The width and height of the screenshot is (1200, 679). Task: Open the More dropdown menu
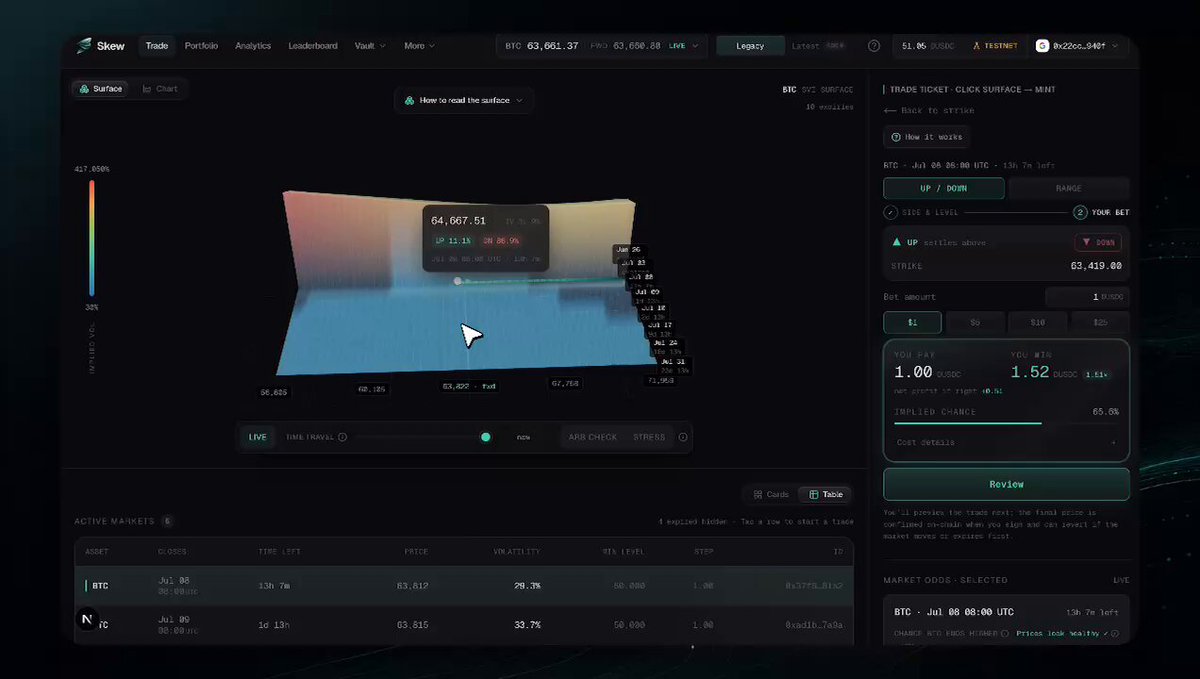click(x=419, y=46)
